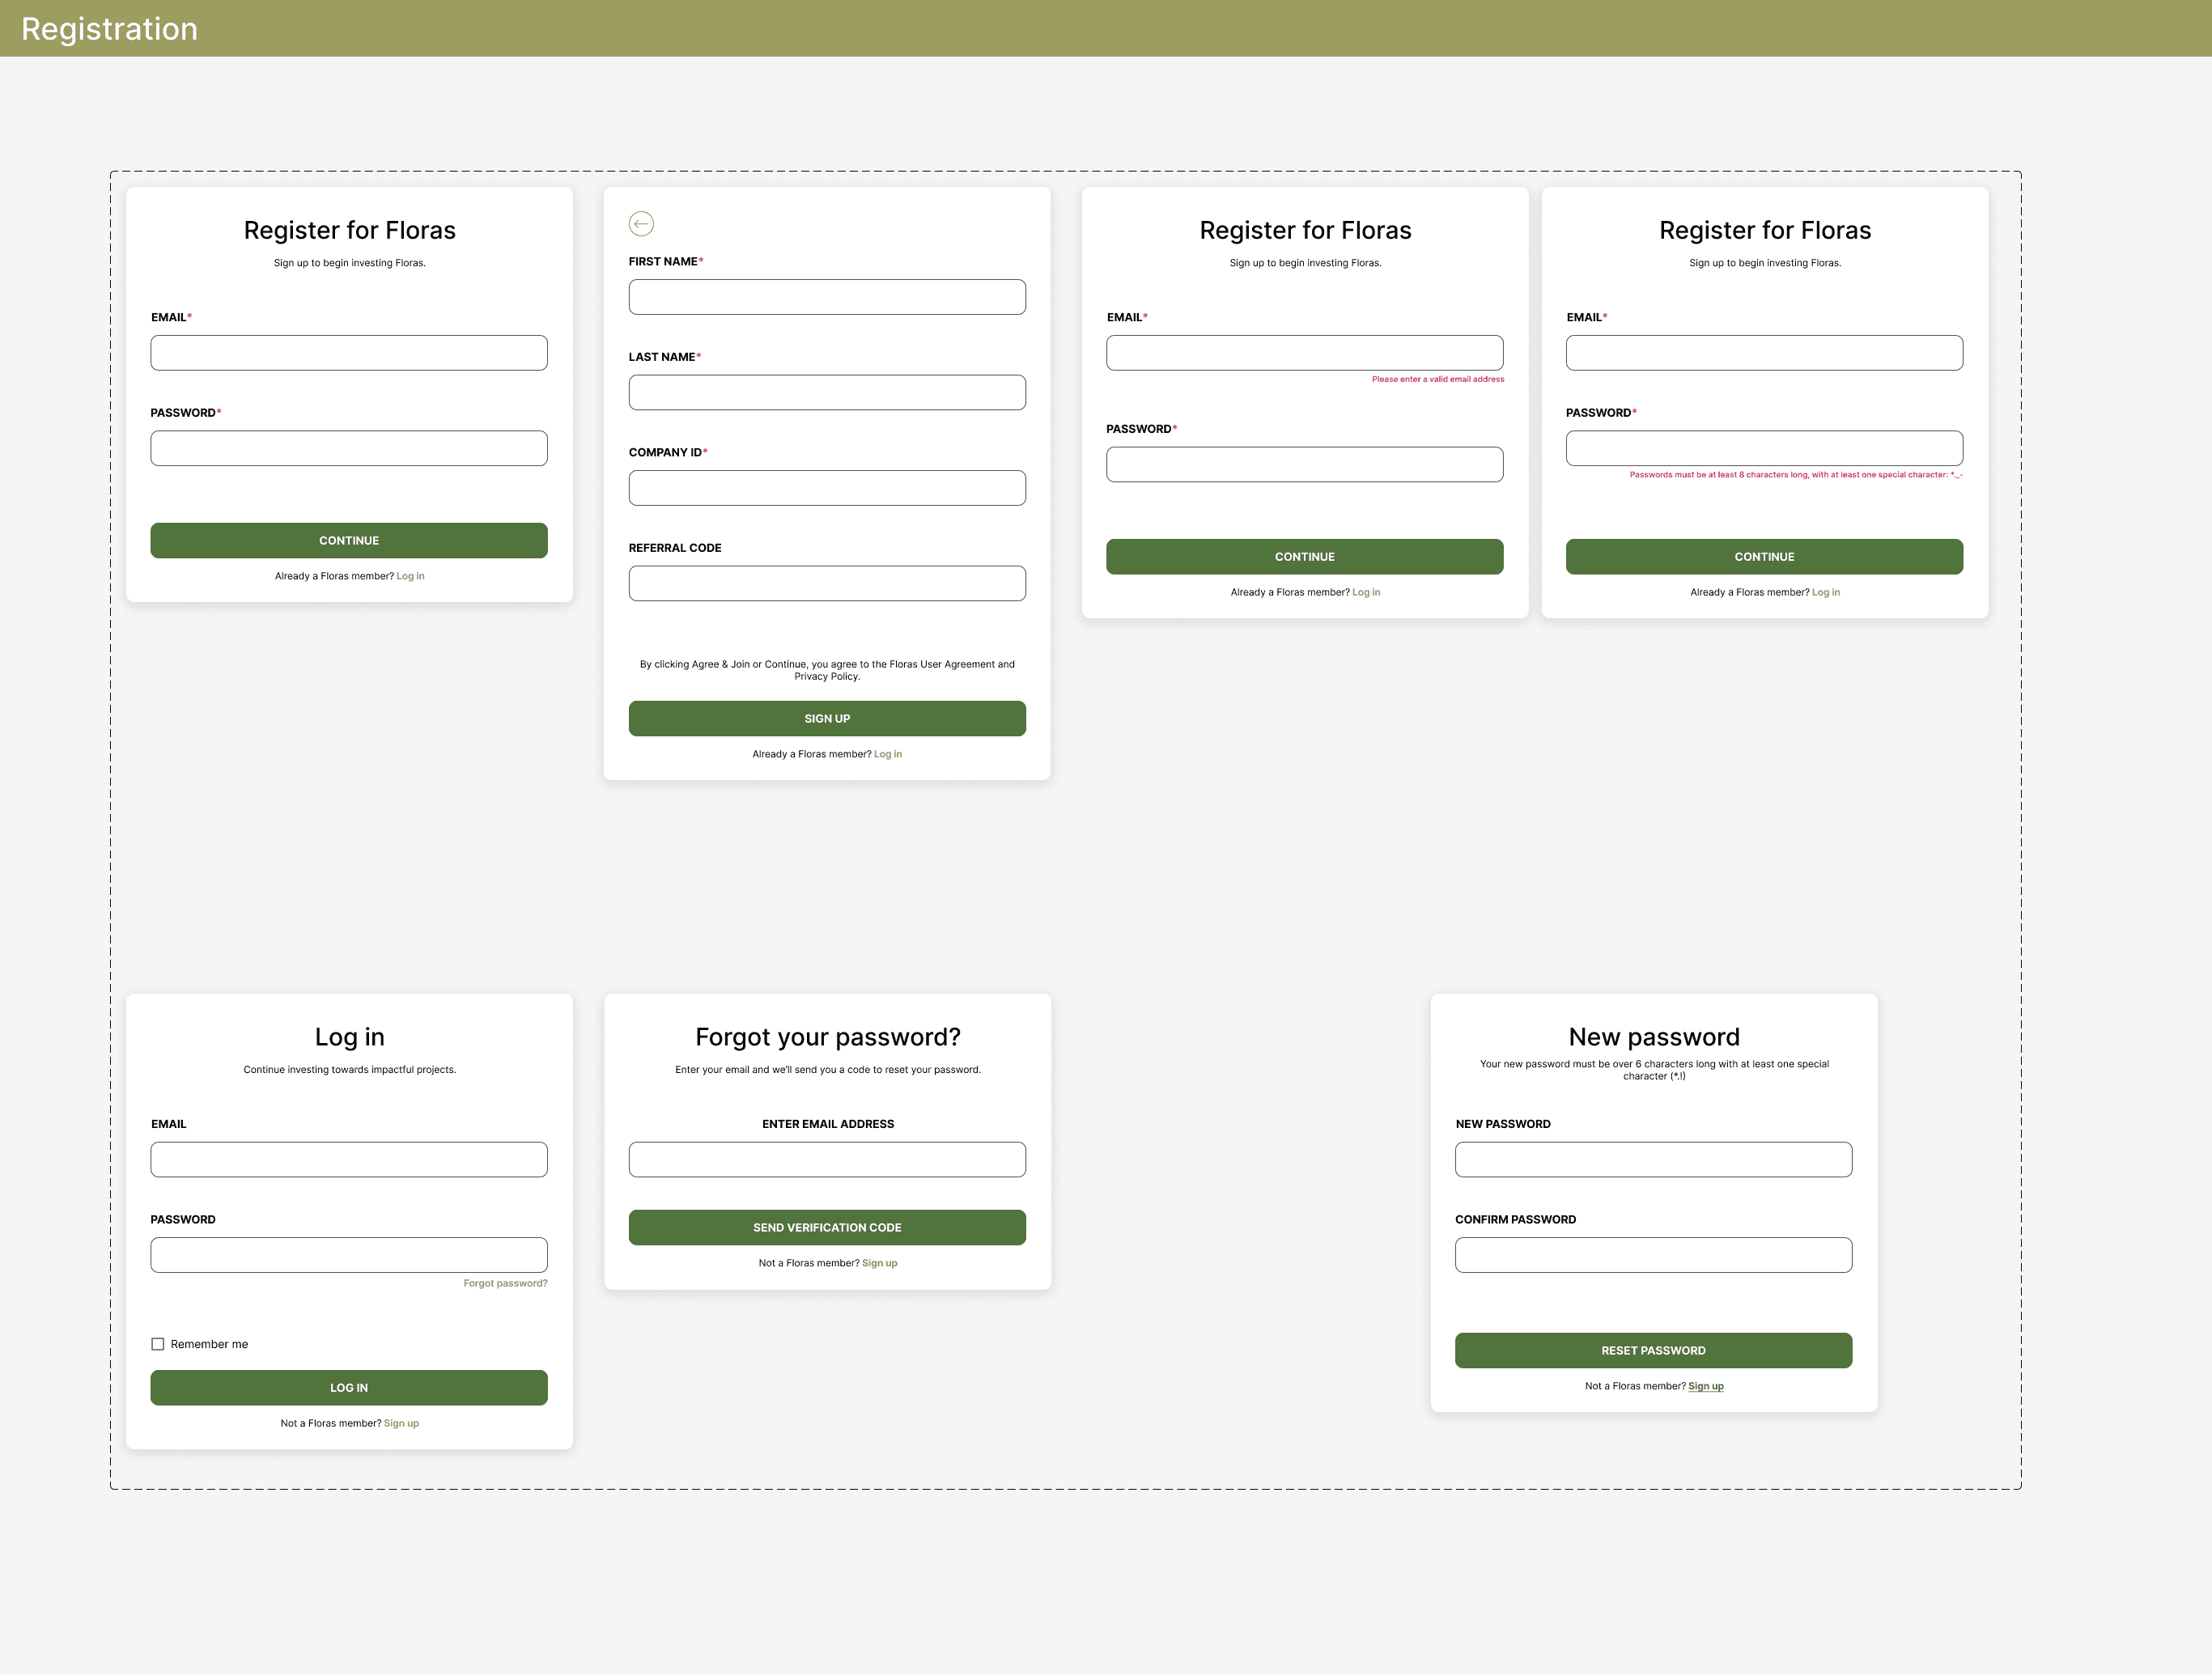Click Log in link below Sign Up button
The image size is (2212, 1675).
(x=888, y=754)
